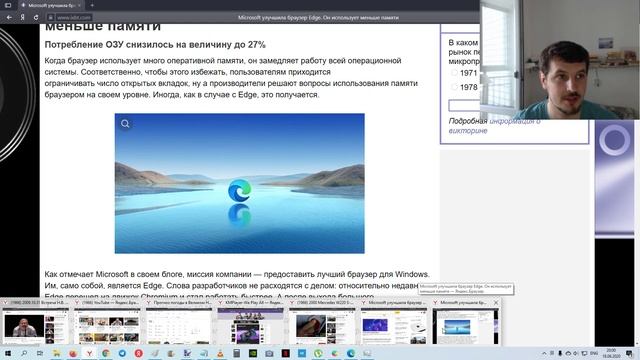Show hidden system tray icons chevron
The height and width of the screenshot is (360, 640).
pyautogui.click(x=544, y=353)
